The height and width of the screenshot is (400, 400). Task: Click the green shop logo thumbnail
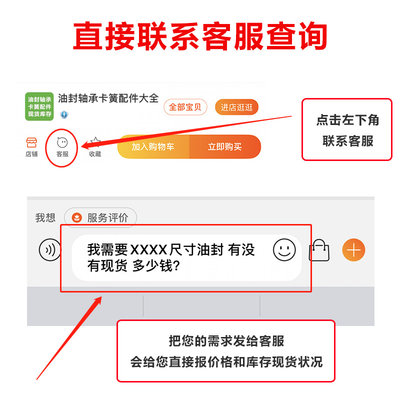[39, 106]
